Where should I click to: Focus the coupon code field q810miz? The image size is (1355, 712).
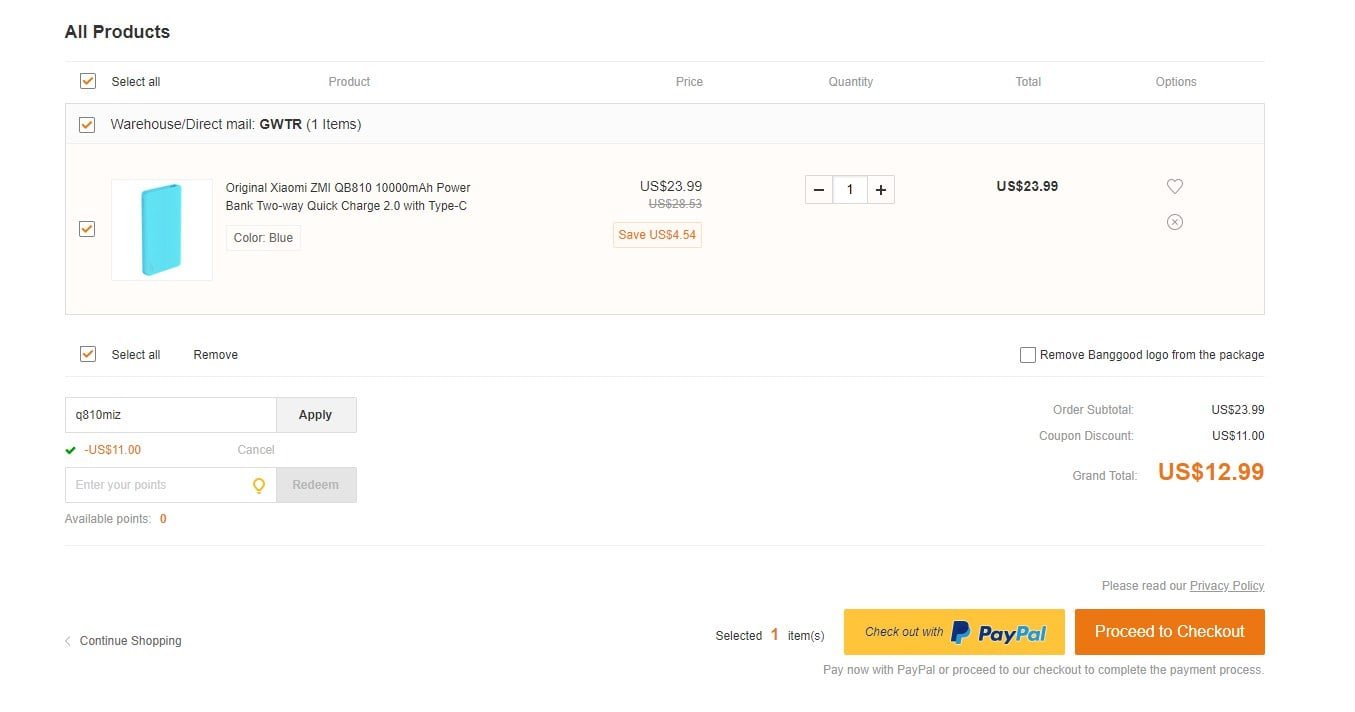click(x=170, y=415)
